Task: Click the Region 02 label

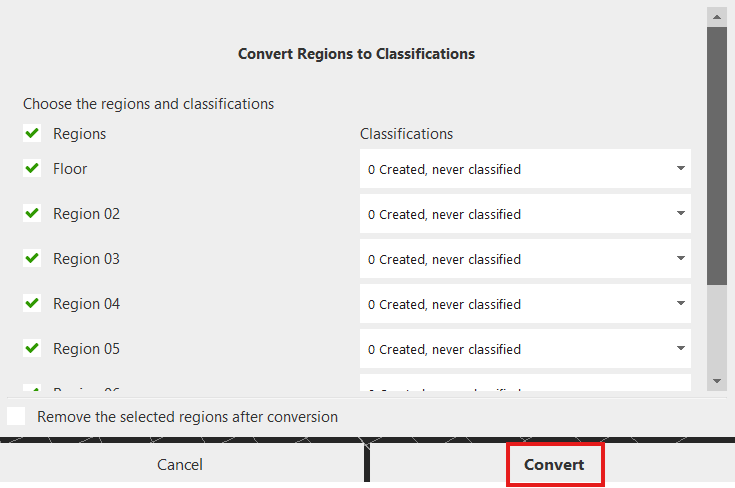Action: (86, 214)
